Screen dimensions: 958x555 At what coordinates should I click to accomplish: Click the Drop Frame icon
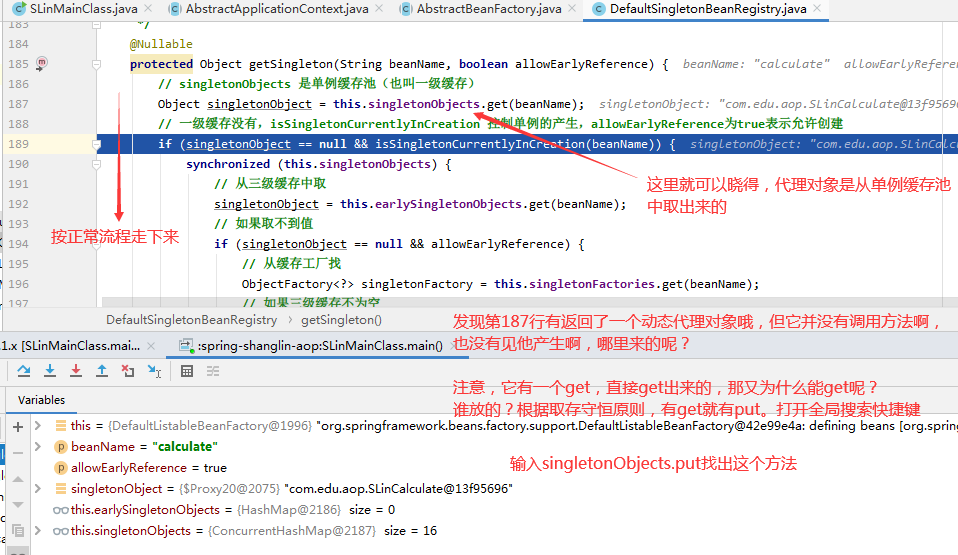click(x=128, y=370)
